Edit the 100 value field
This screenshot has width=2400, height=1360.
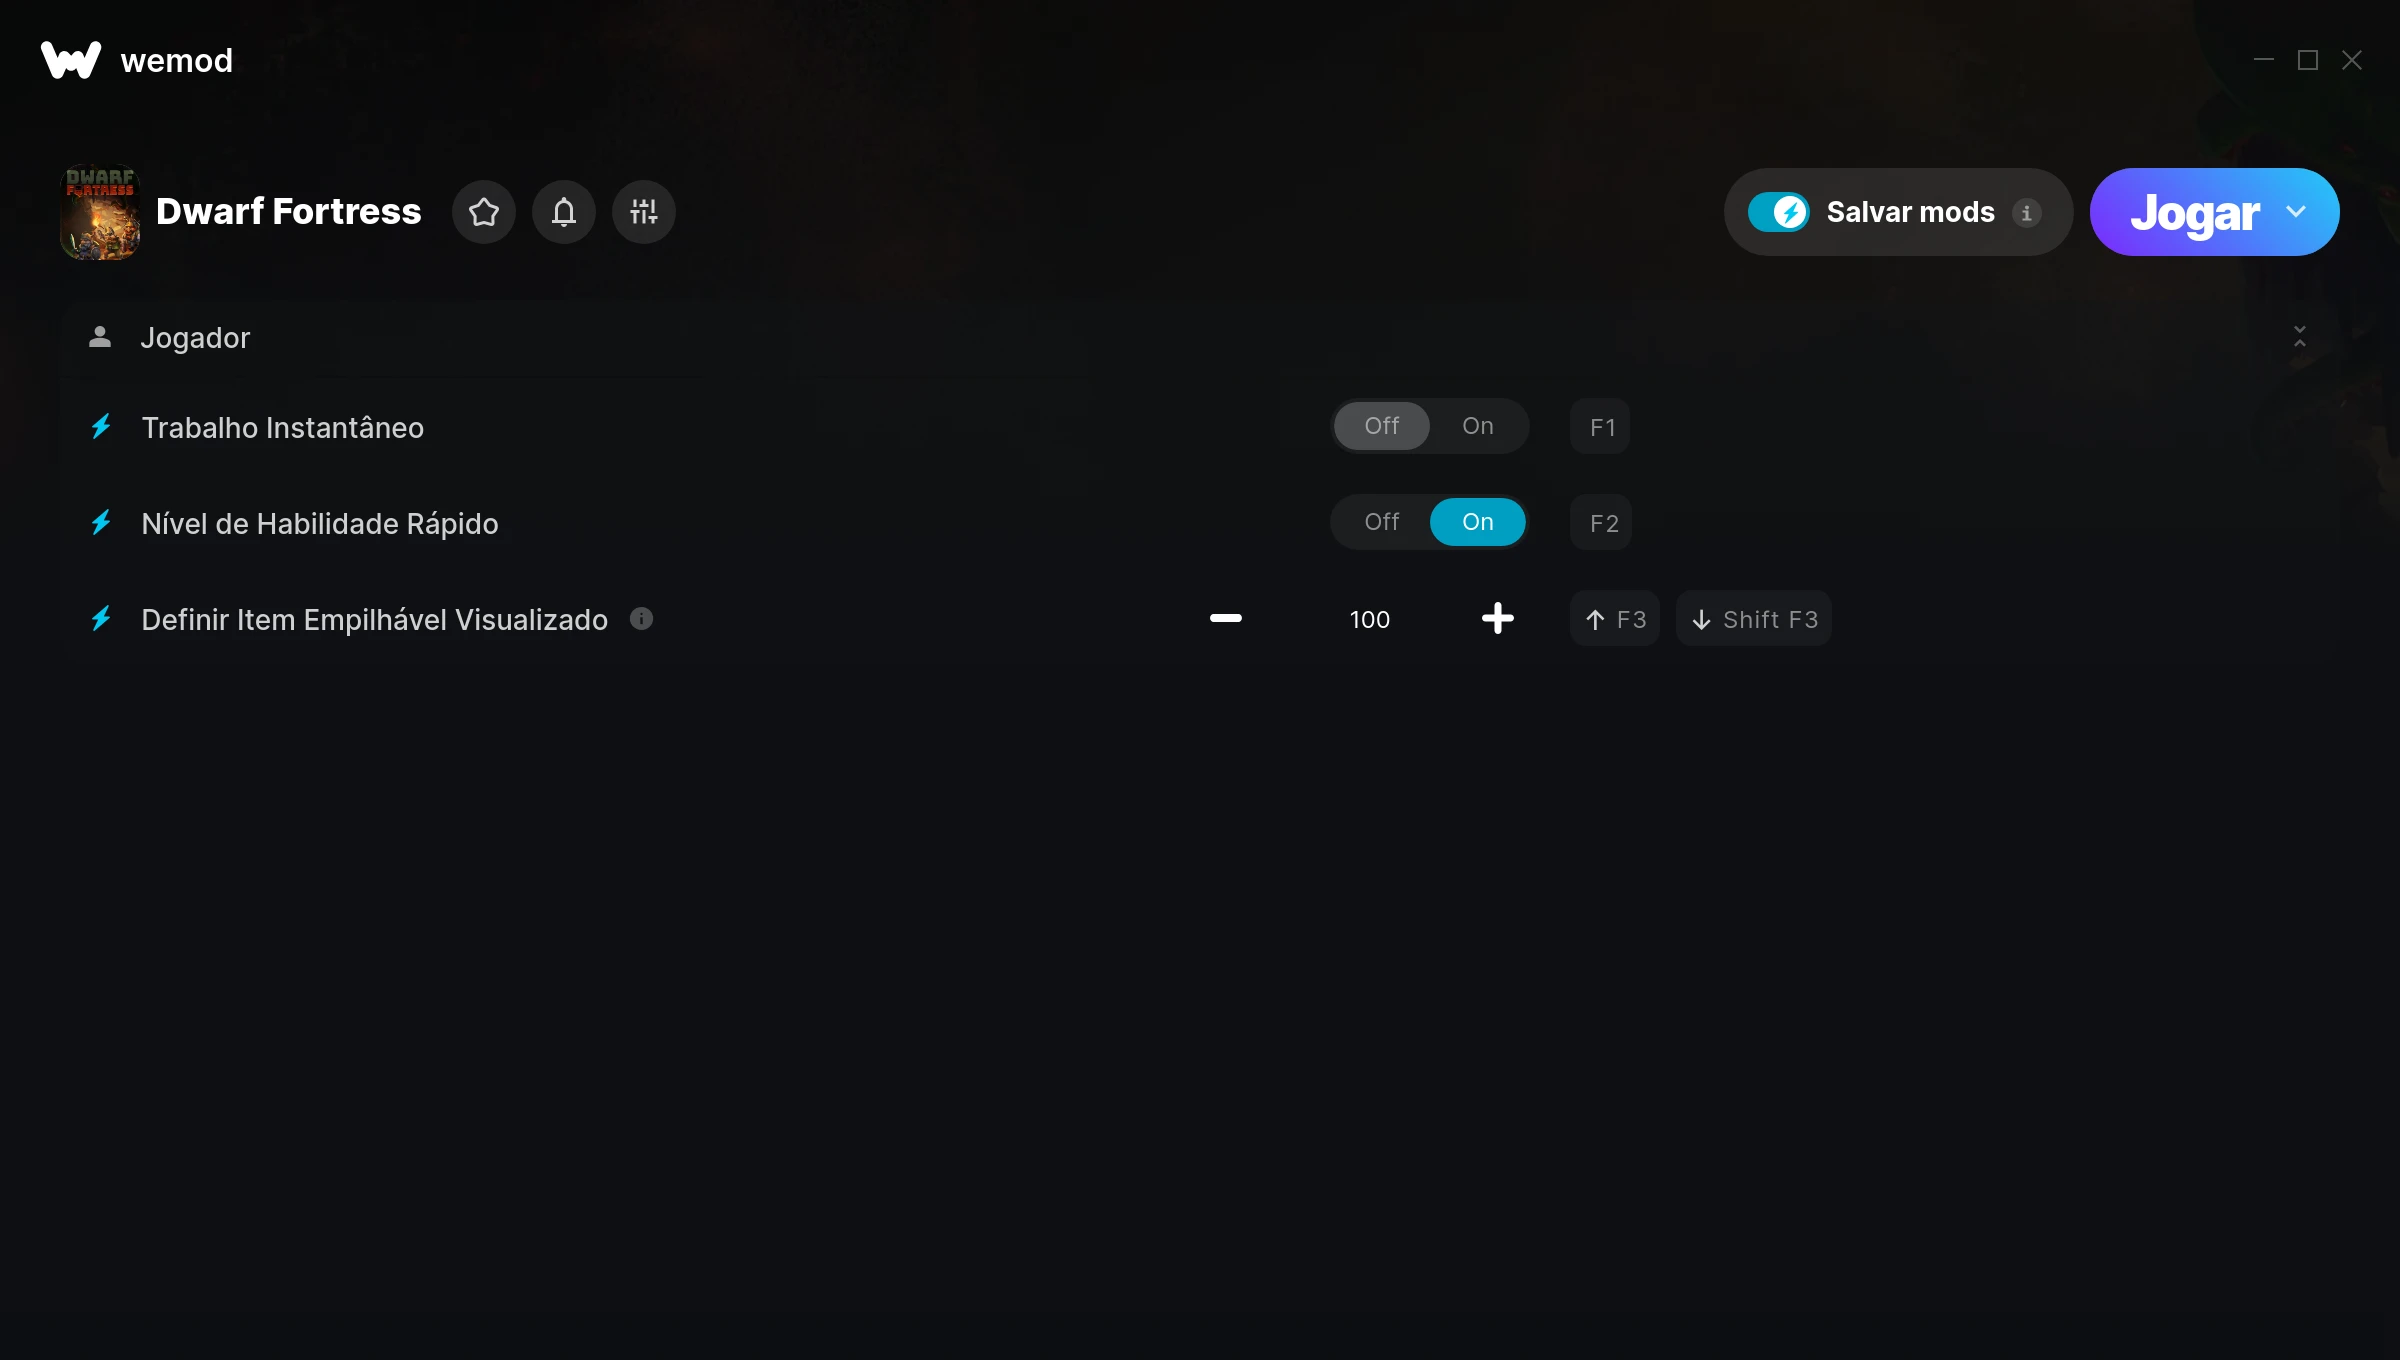[1370, 620]
